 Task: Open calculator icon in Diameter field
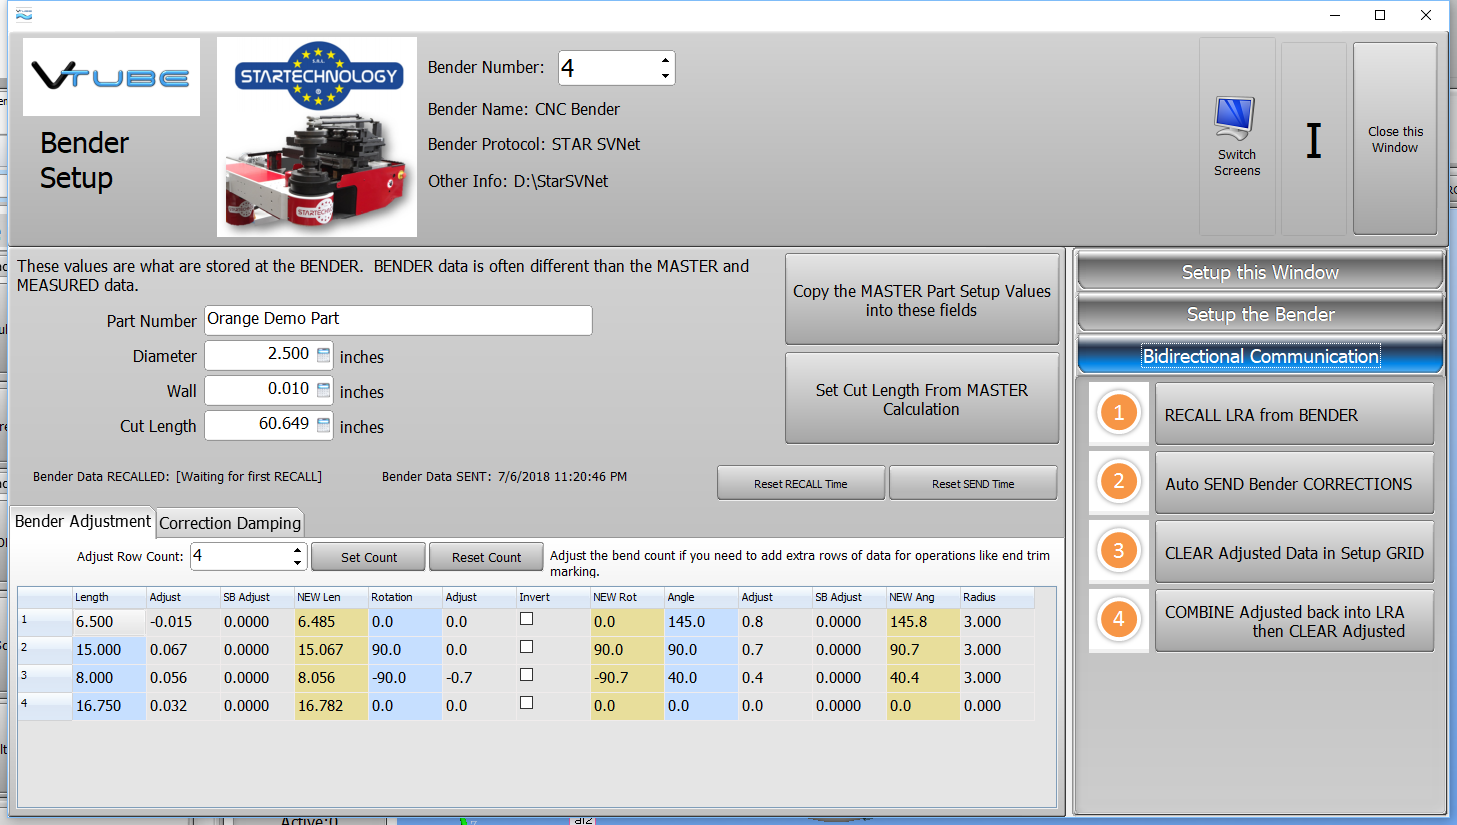tap(323, 355)
